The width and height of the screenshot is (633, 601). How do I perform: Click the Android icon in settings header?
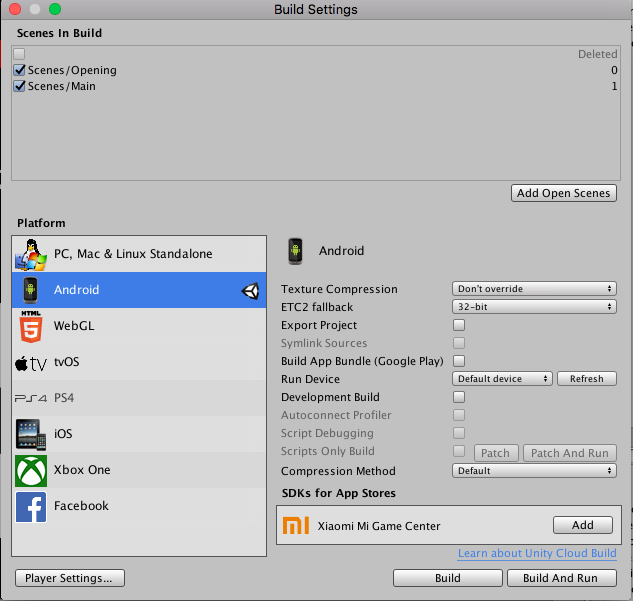[x=296, y=251]
